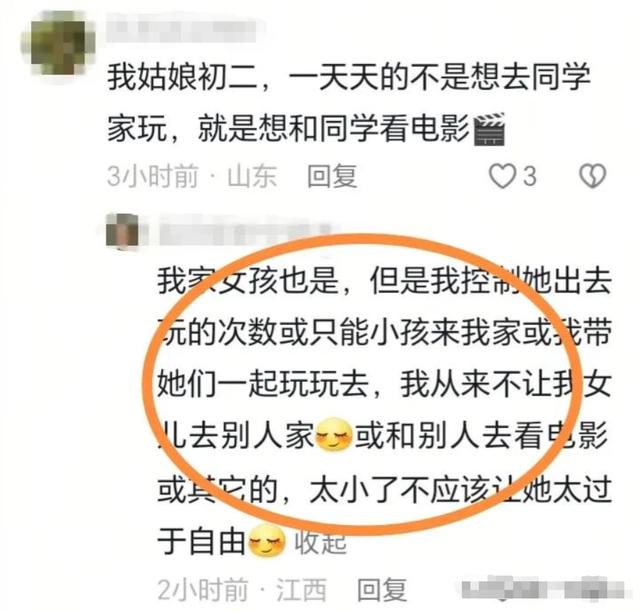Tap the timestamp 3小时前 · 山东
Image resolution: width=640 pixels, height=612 pixels.
point(192,176)
